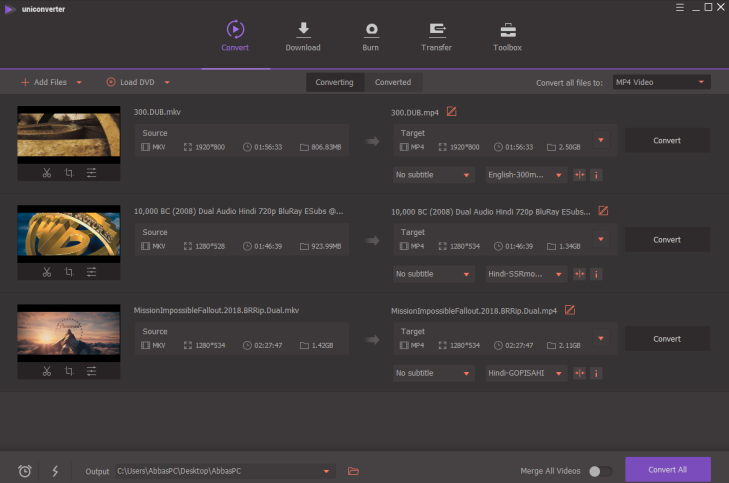Click the Add Files button
The width and height of the screenshot is (729, 483).
[x=44, y=82]
